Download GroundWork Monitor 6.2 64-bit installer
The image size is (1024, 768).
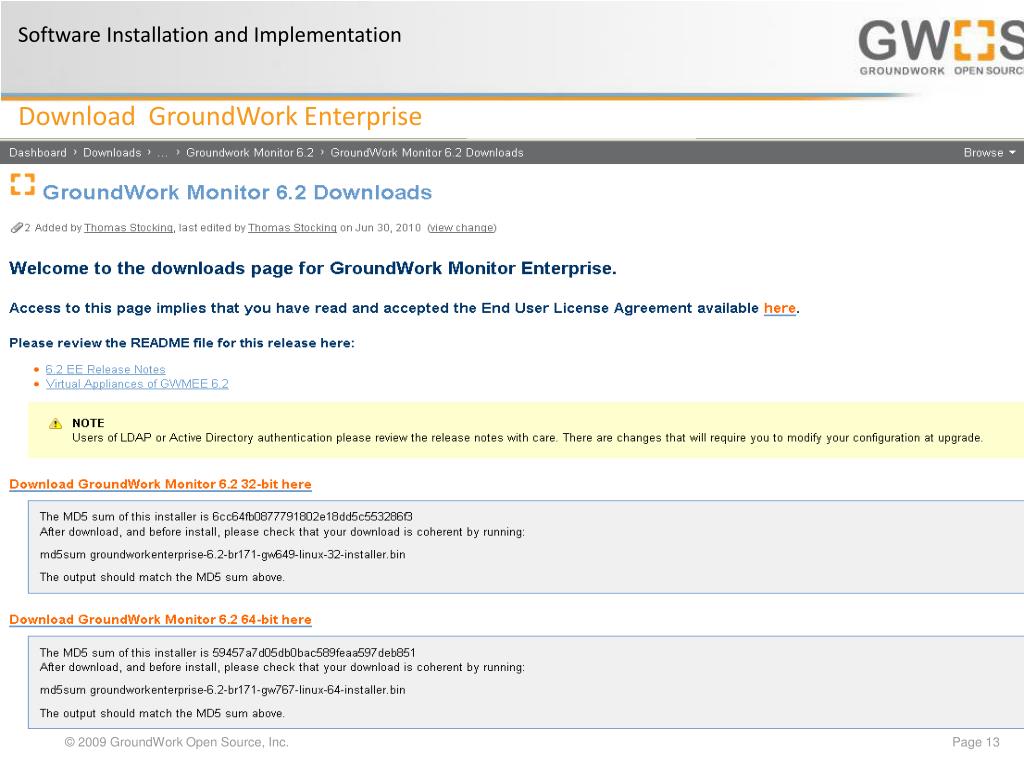[160, 619]
